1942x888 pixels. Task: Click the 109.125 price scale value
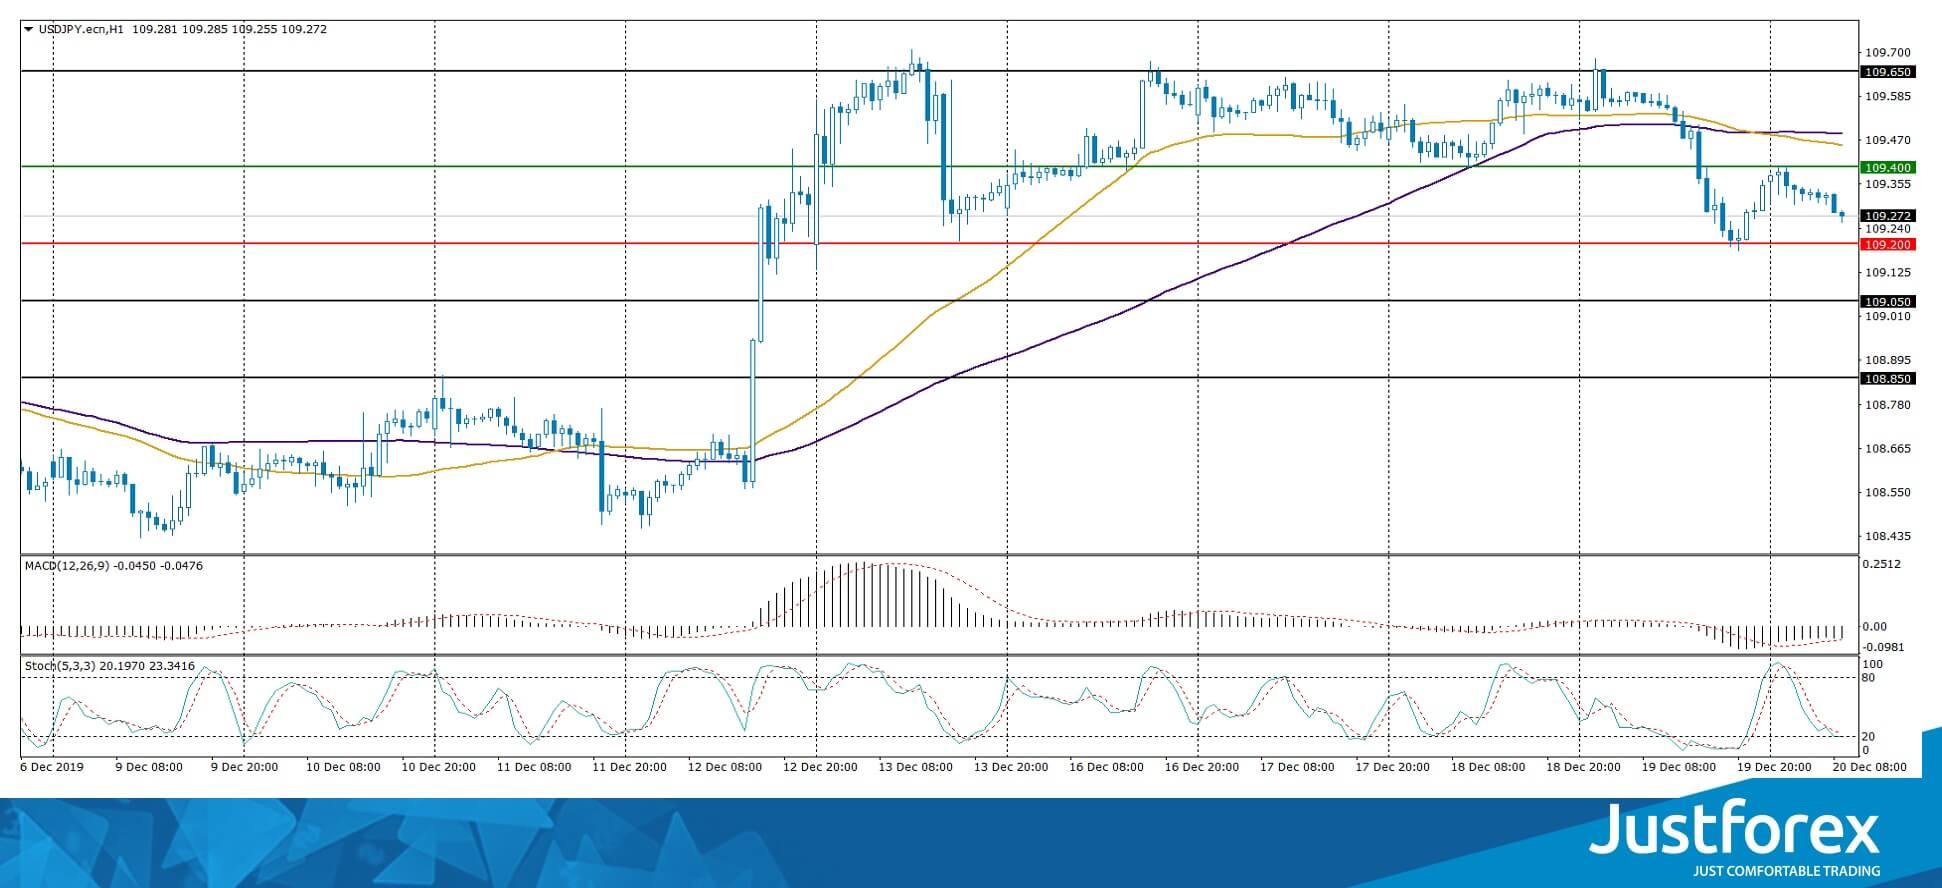pyautogui.click(x=1887, y=272)
